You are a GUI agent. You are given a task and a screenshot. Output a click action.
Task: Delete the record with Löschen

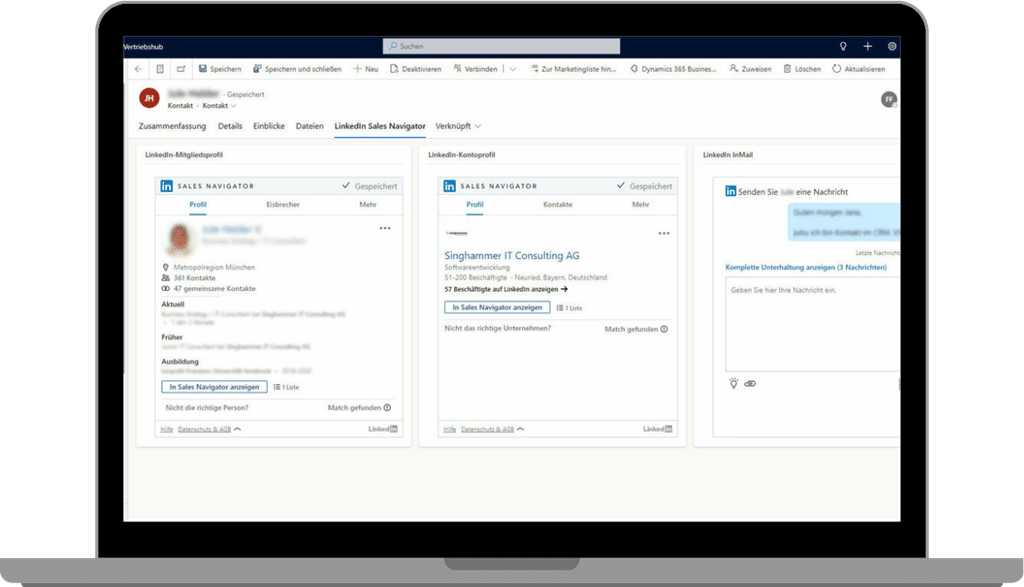tap(802, 69)
